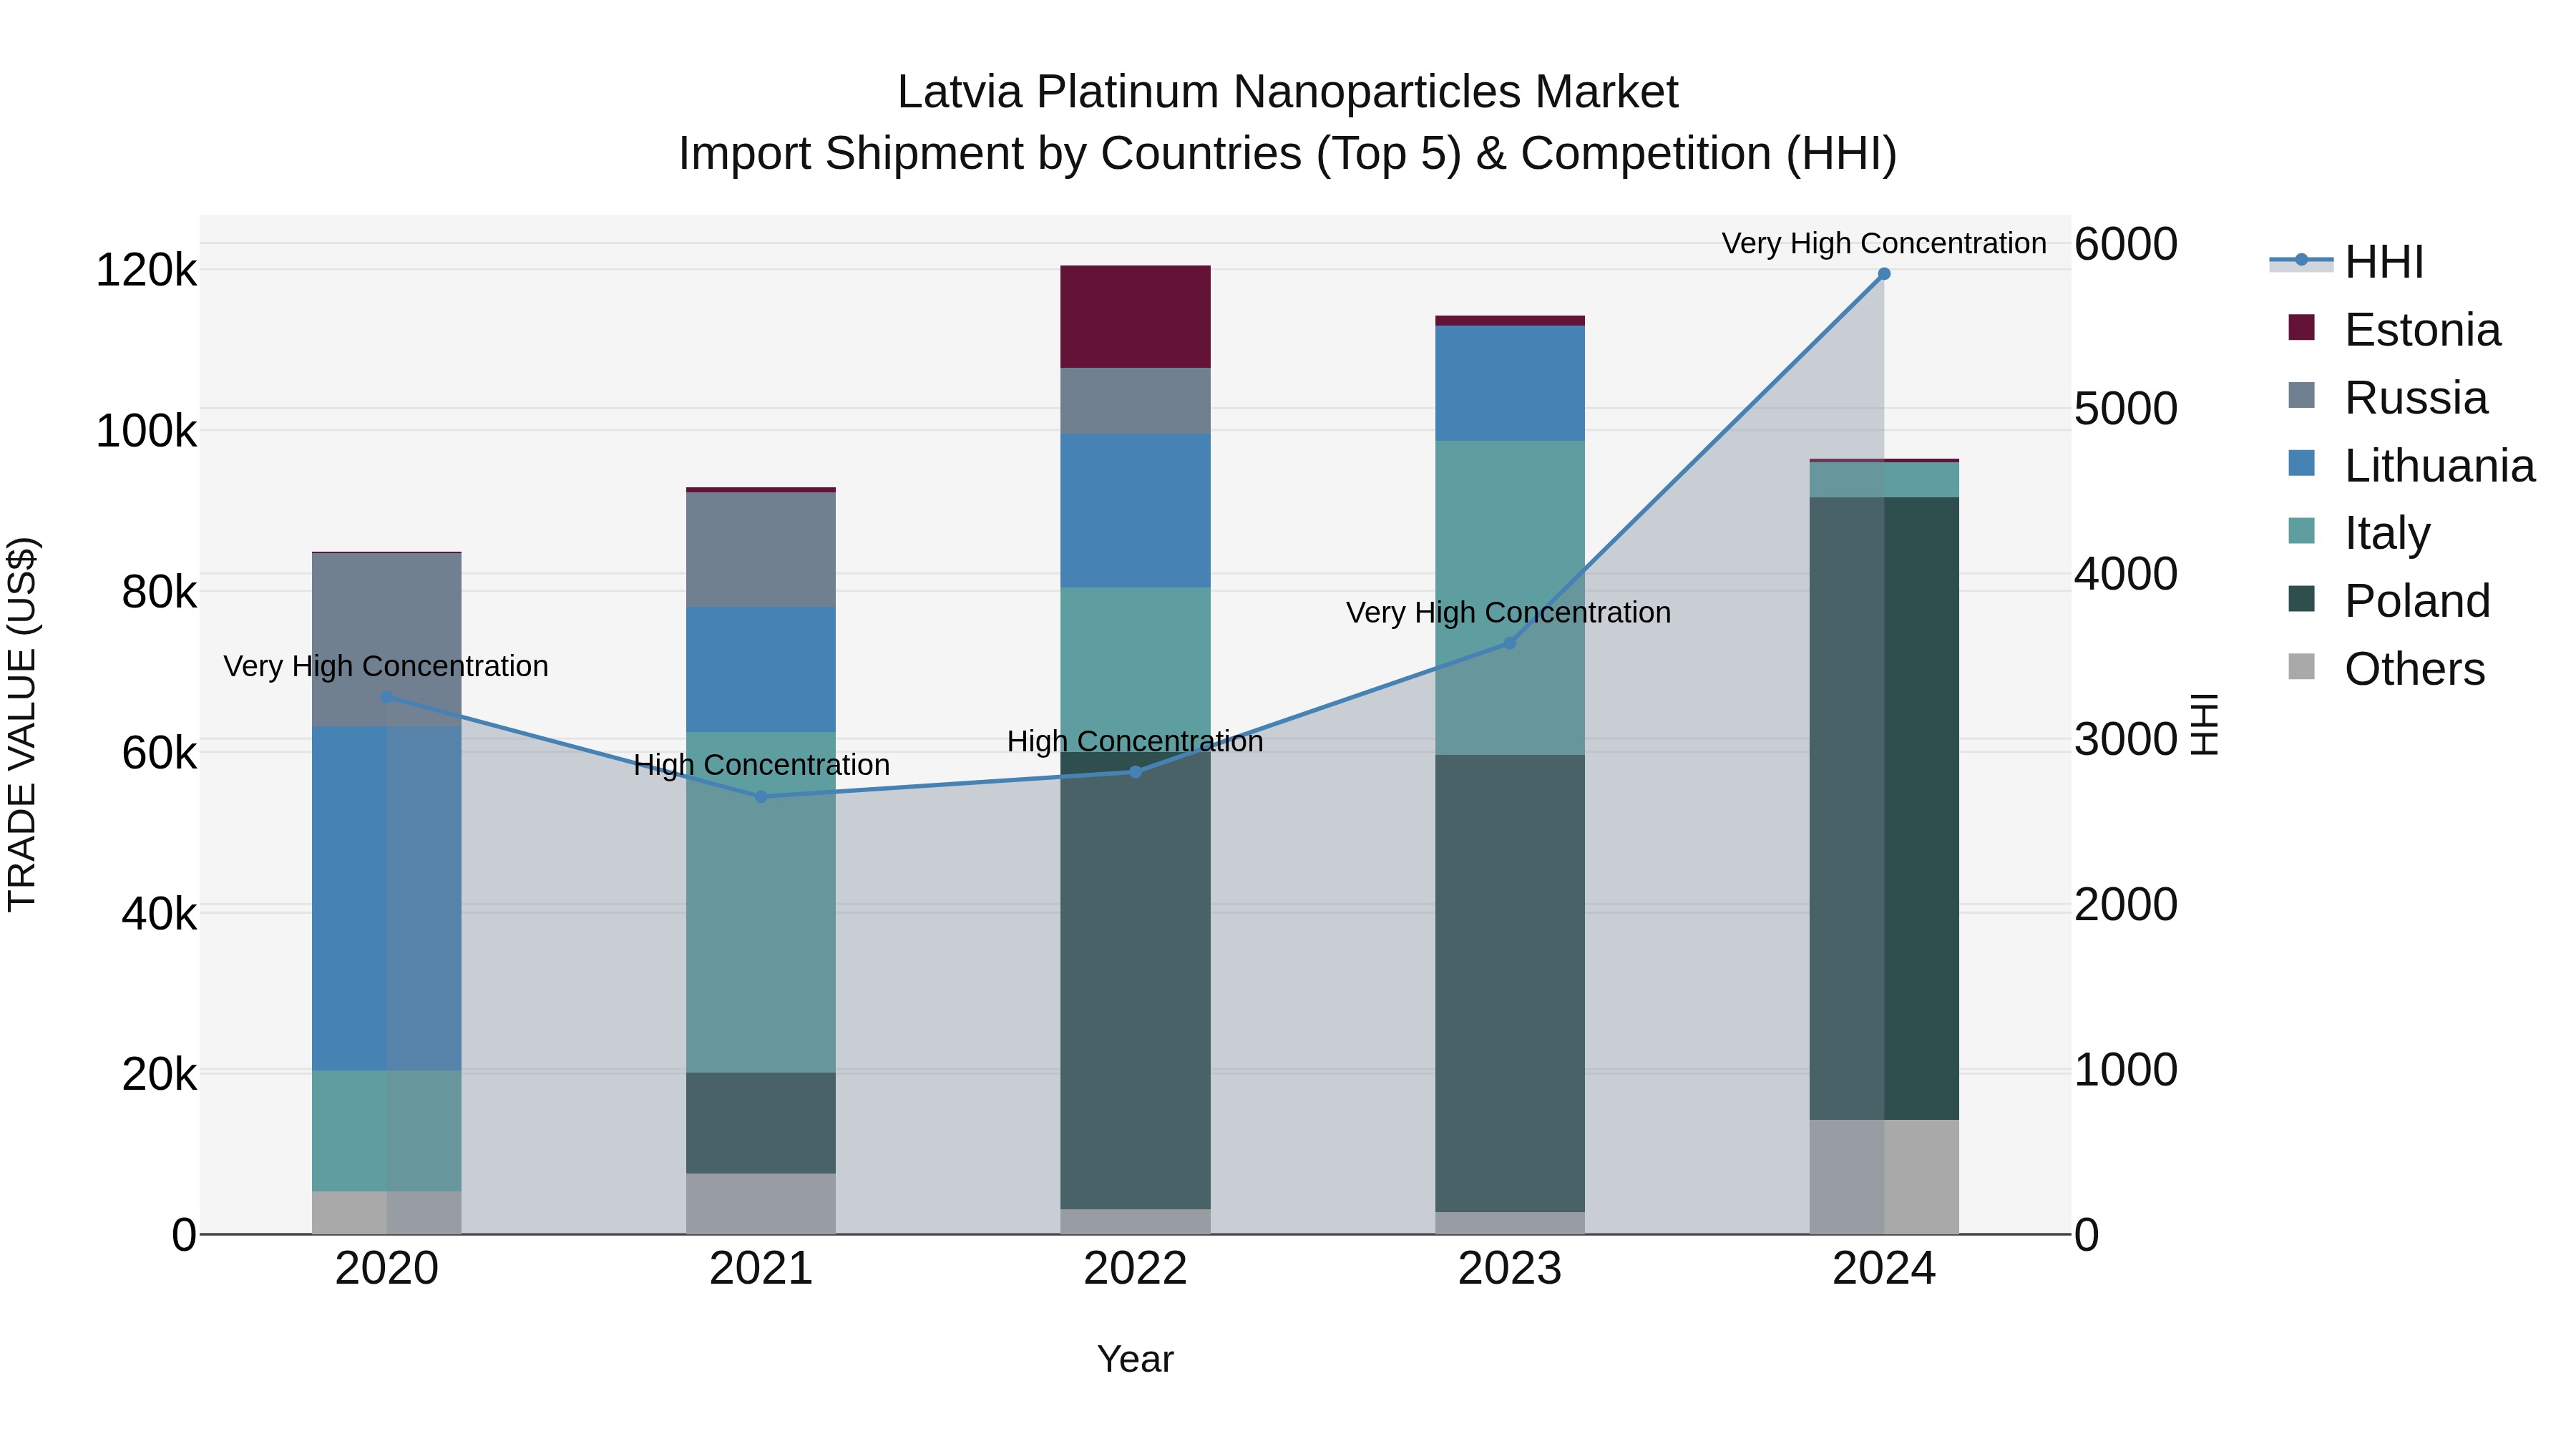Click the Italy segment of 2023 bar
2576x1449 pixels.
tap(1510, 598)
